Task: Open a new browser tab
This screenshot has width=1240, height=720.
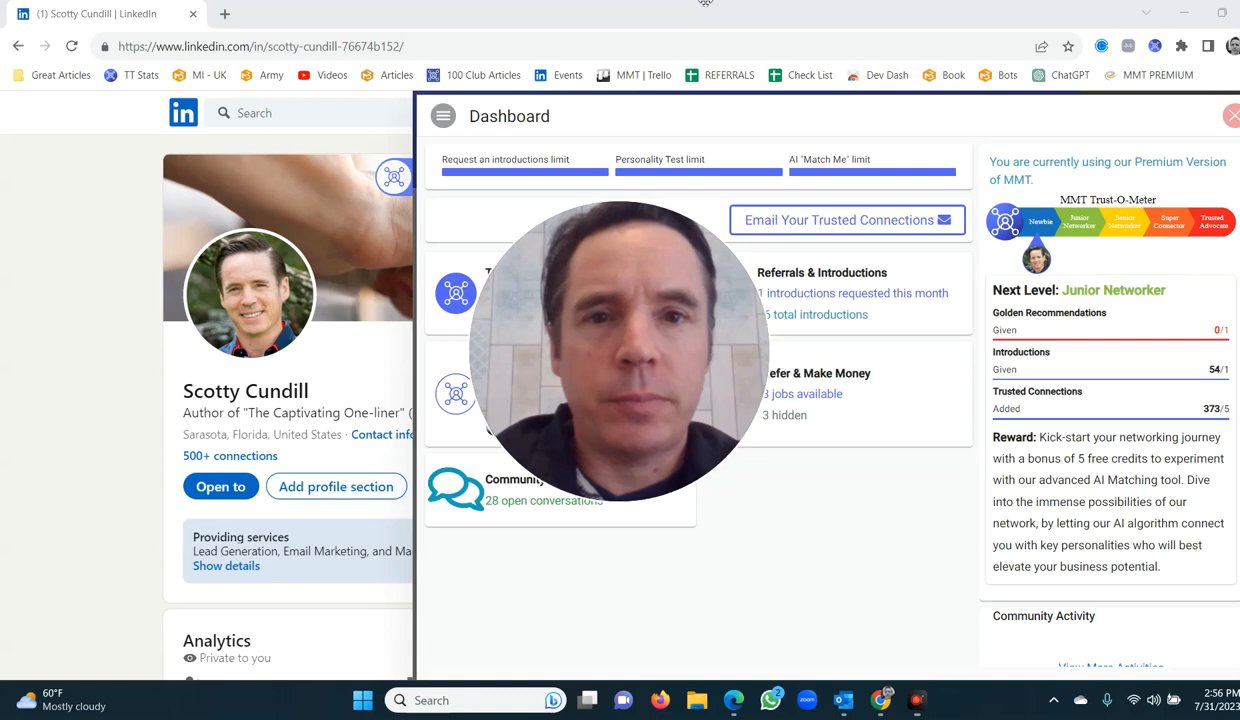Action: 225,14
